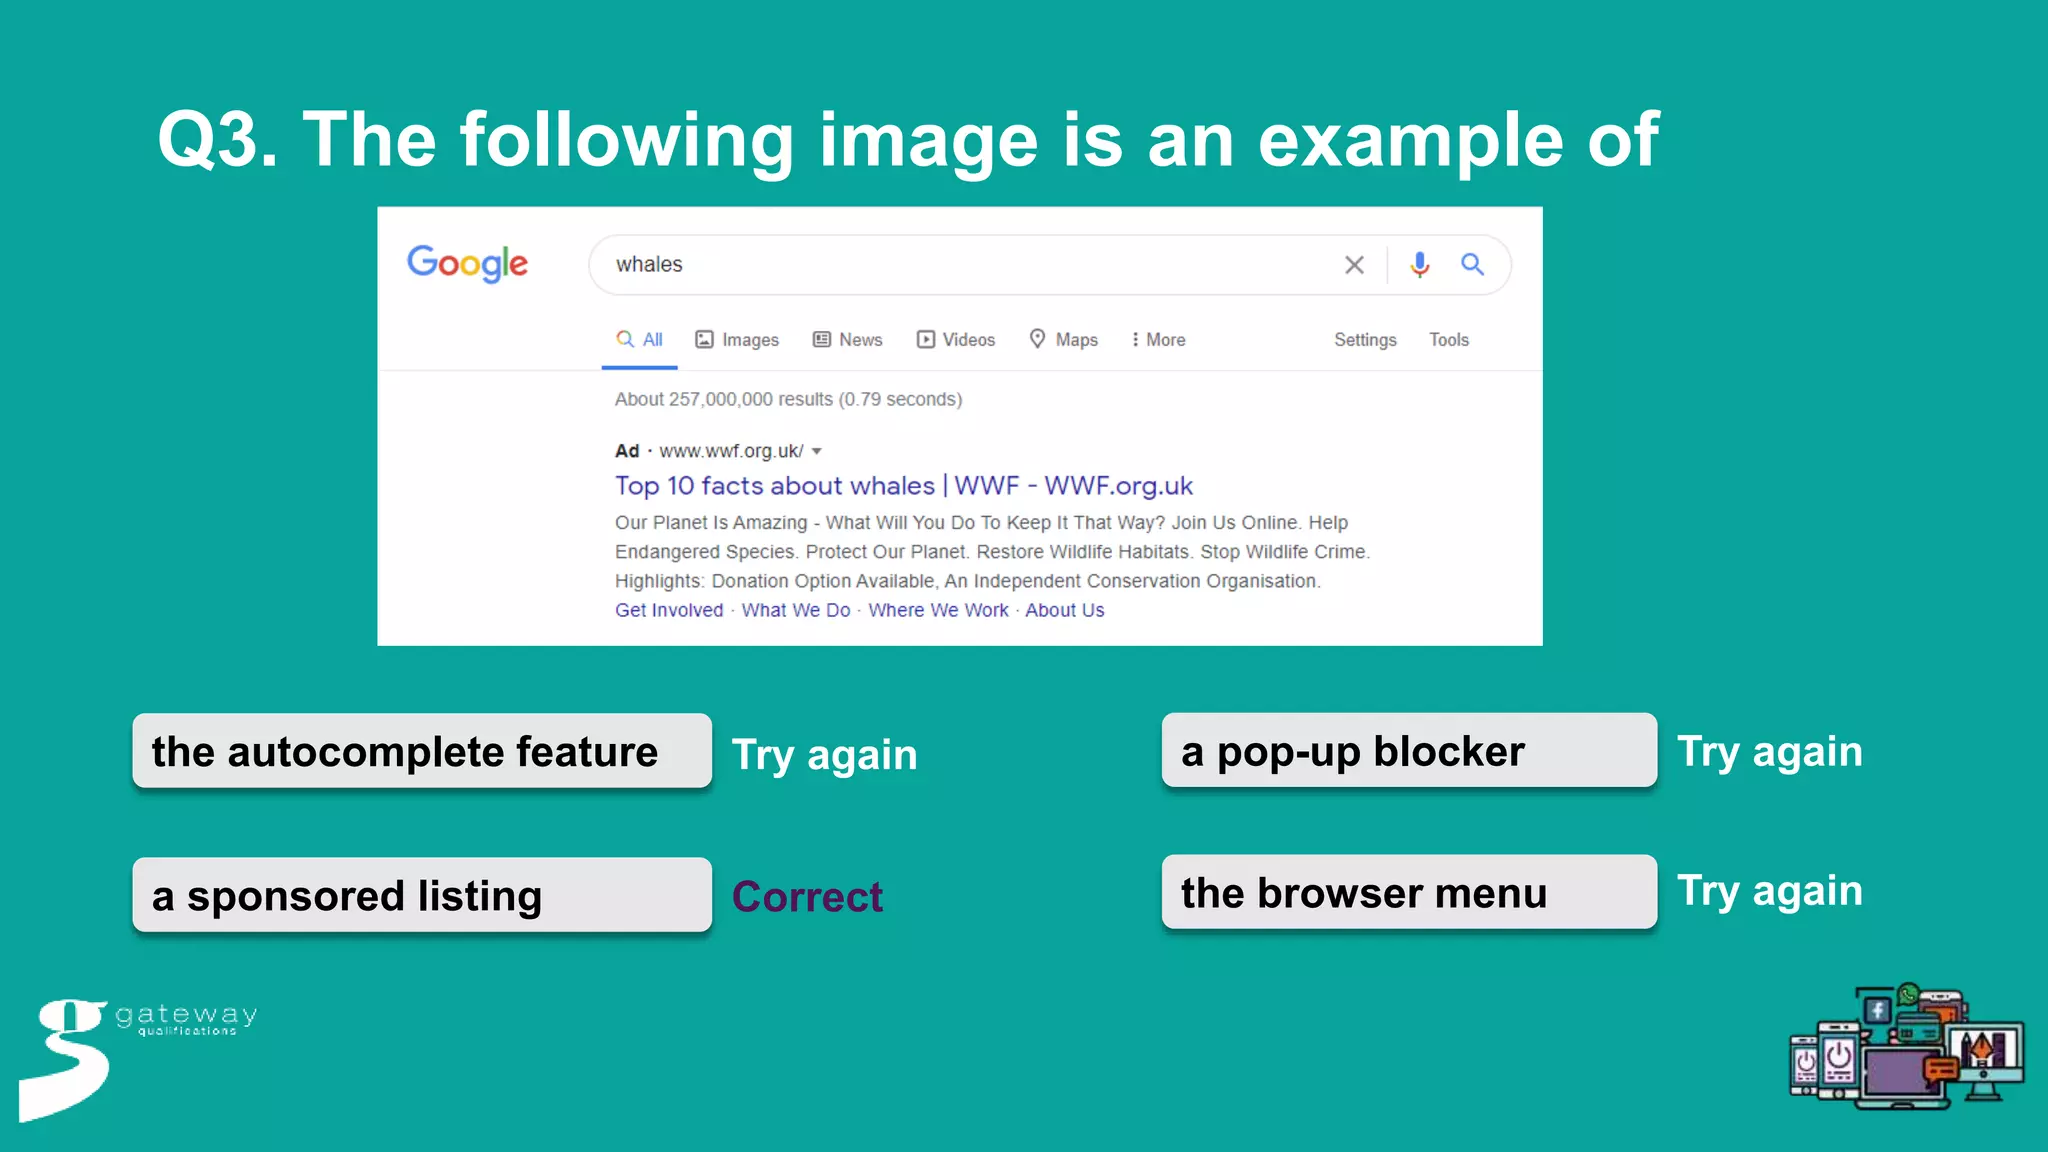Expand the More options menu

(x=1158, y=340)
